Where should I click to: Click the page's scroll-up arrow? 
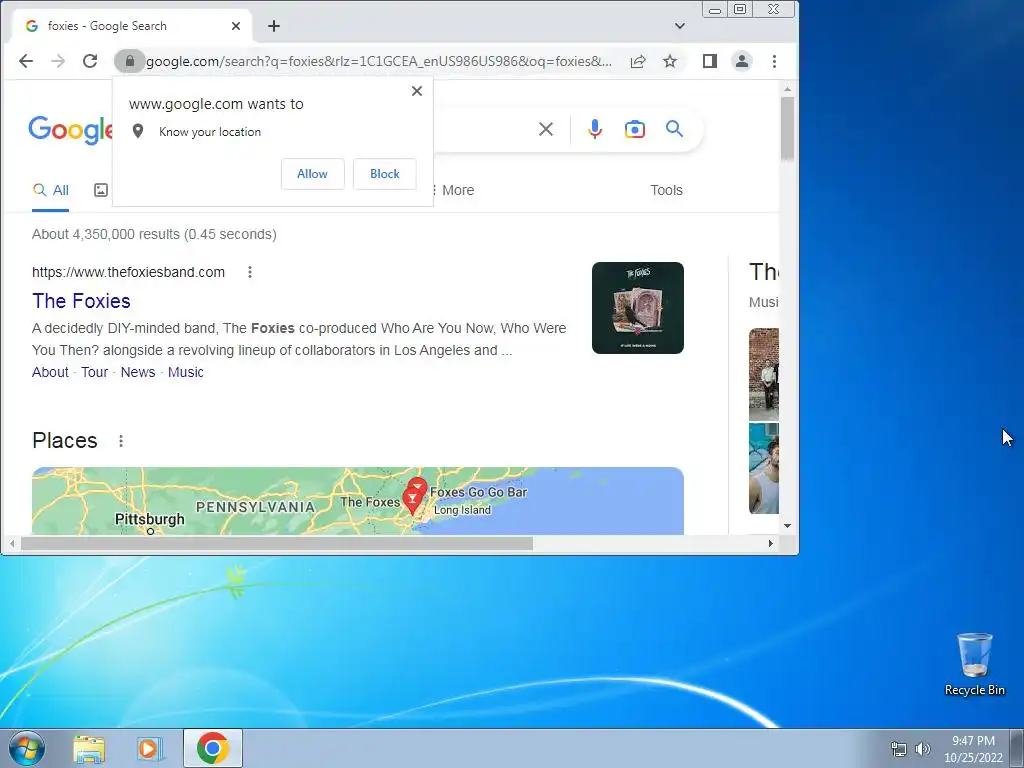point(787,89)
